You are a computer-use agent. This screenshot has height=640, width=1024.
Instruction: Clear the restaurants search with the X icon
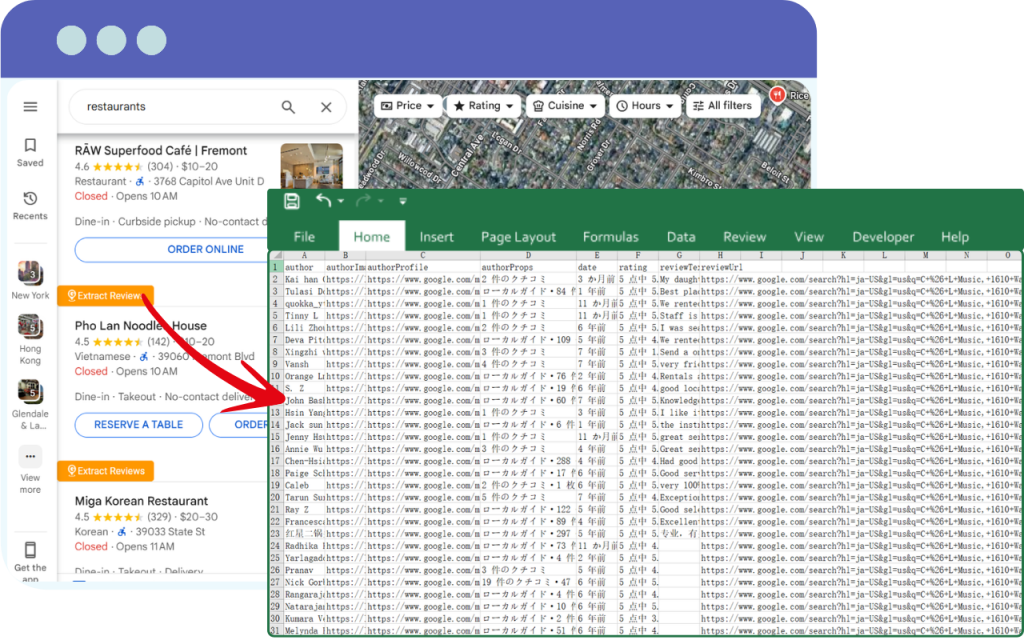325,106
